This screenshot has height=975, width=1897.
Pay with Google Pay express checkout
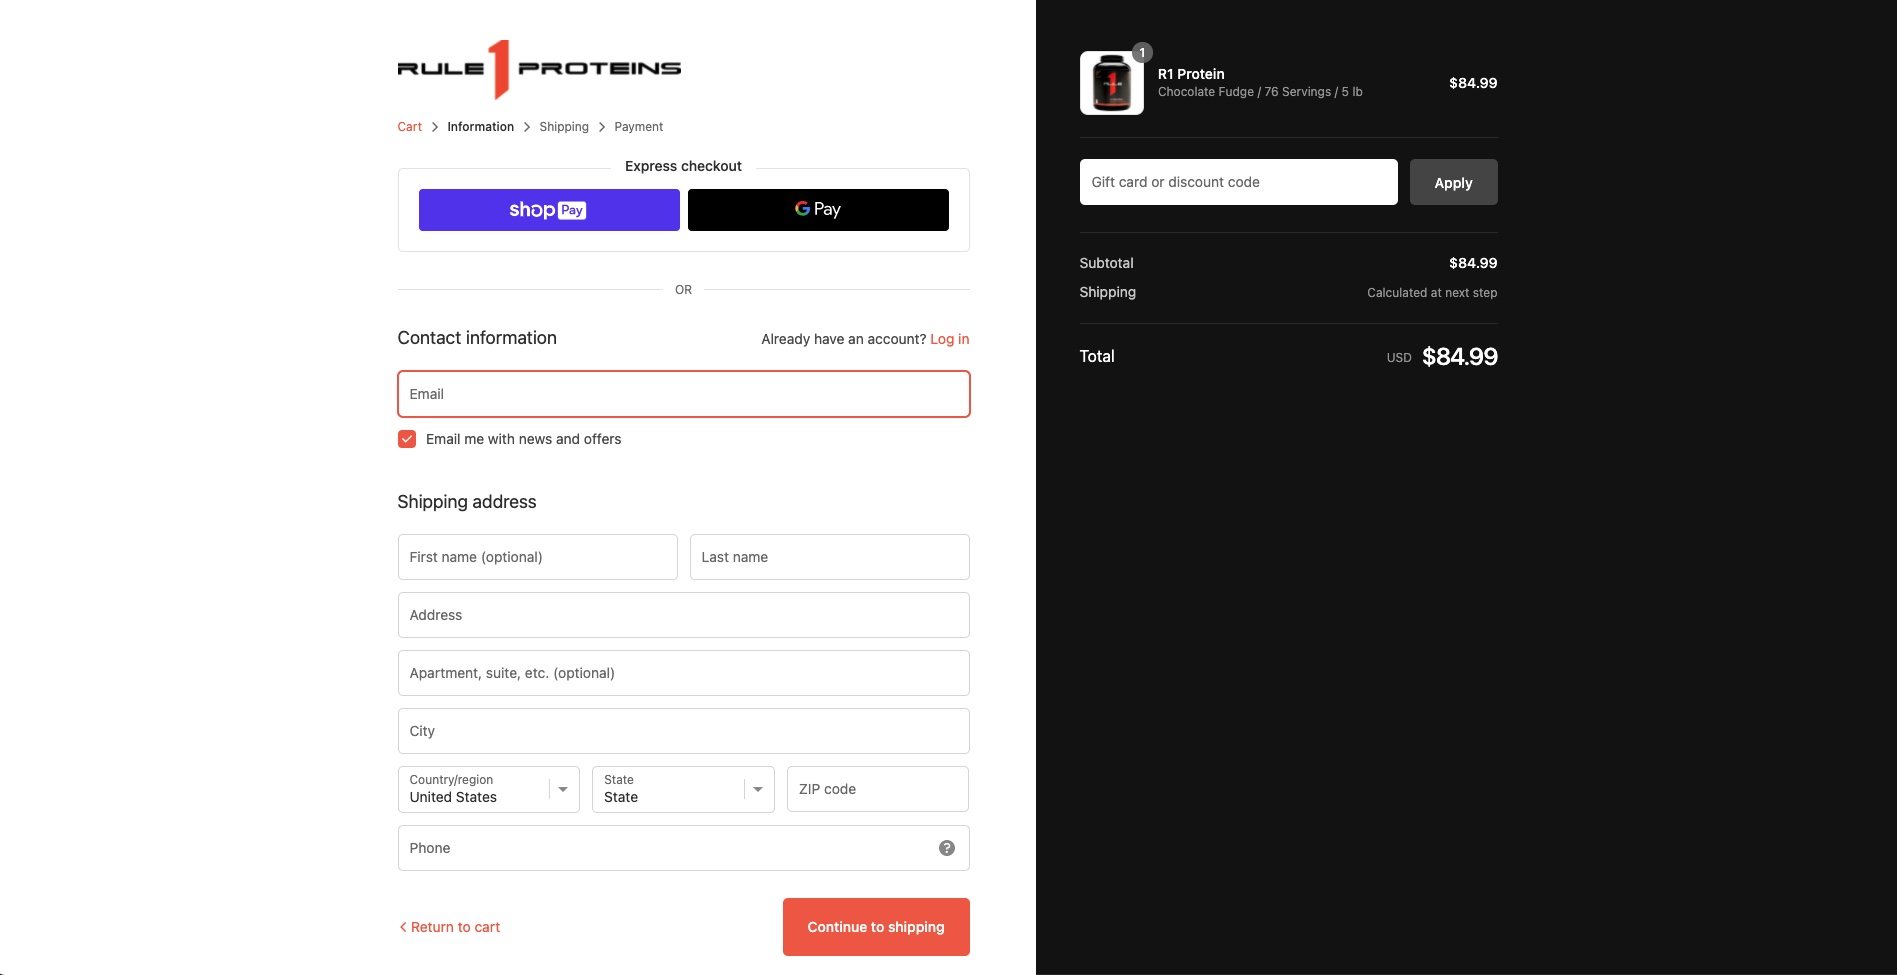818,210
